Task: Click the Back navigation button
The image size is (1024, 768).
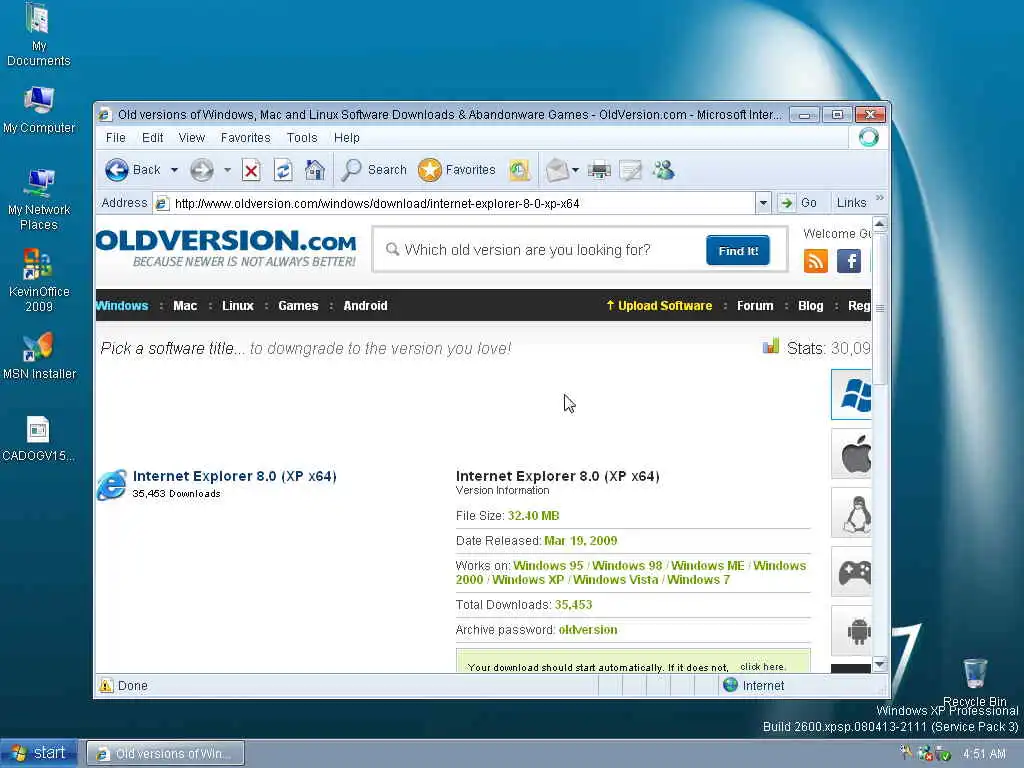Action: point(133,170)
